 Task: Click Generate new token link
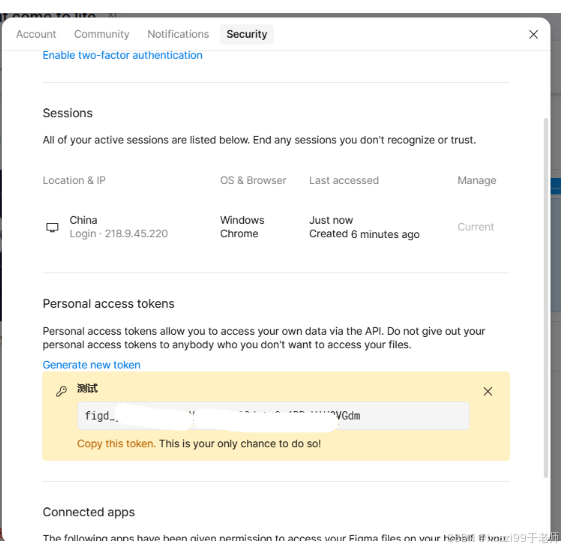pos(92,365)
